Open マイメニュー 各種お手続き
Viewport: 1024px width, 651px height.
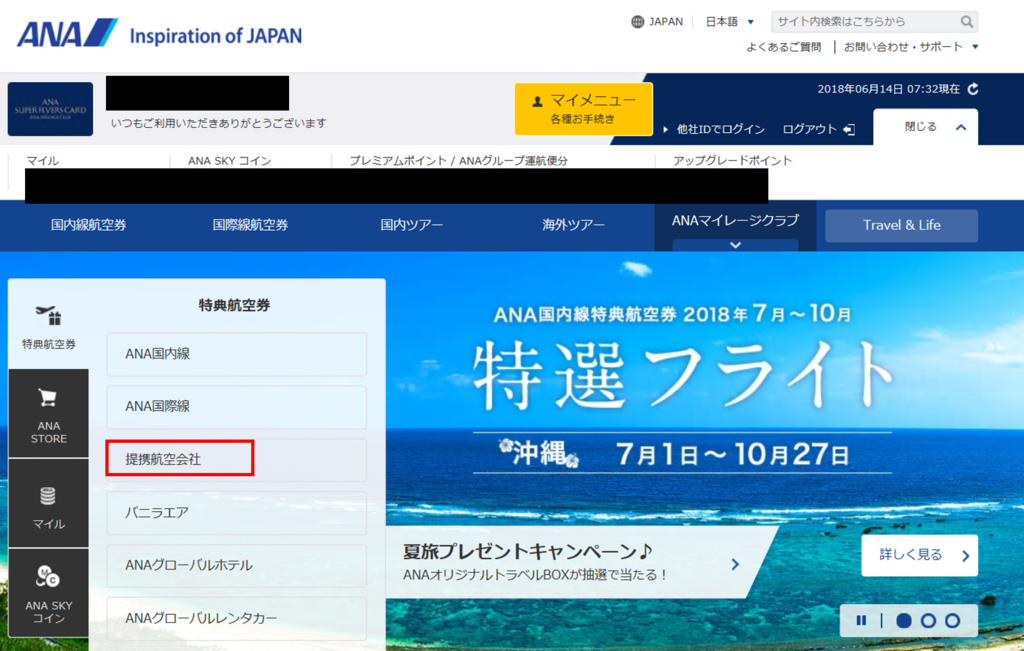pyautogui.click(x=583, y=108)
